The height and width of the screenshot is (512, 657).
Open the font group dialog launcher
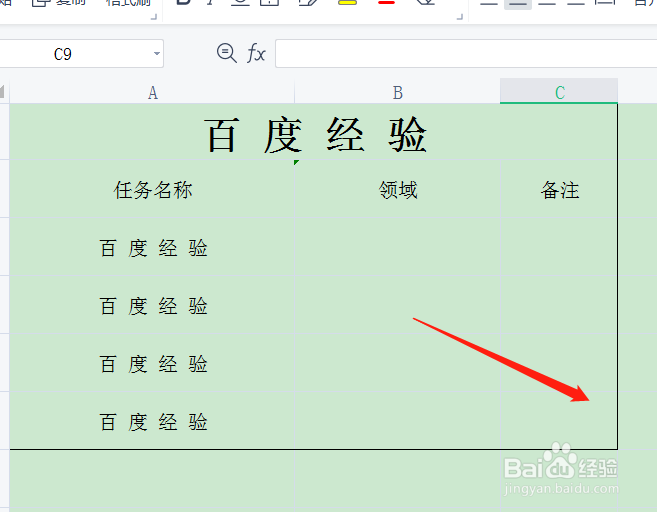[x=460, y=17]
